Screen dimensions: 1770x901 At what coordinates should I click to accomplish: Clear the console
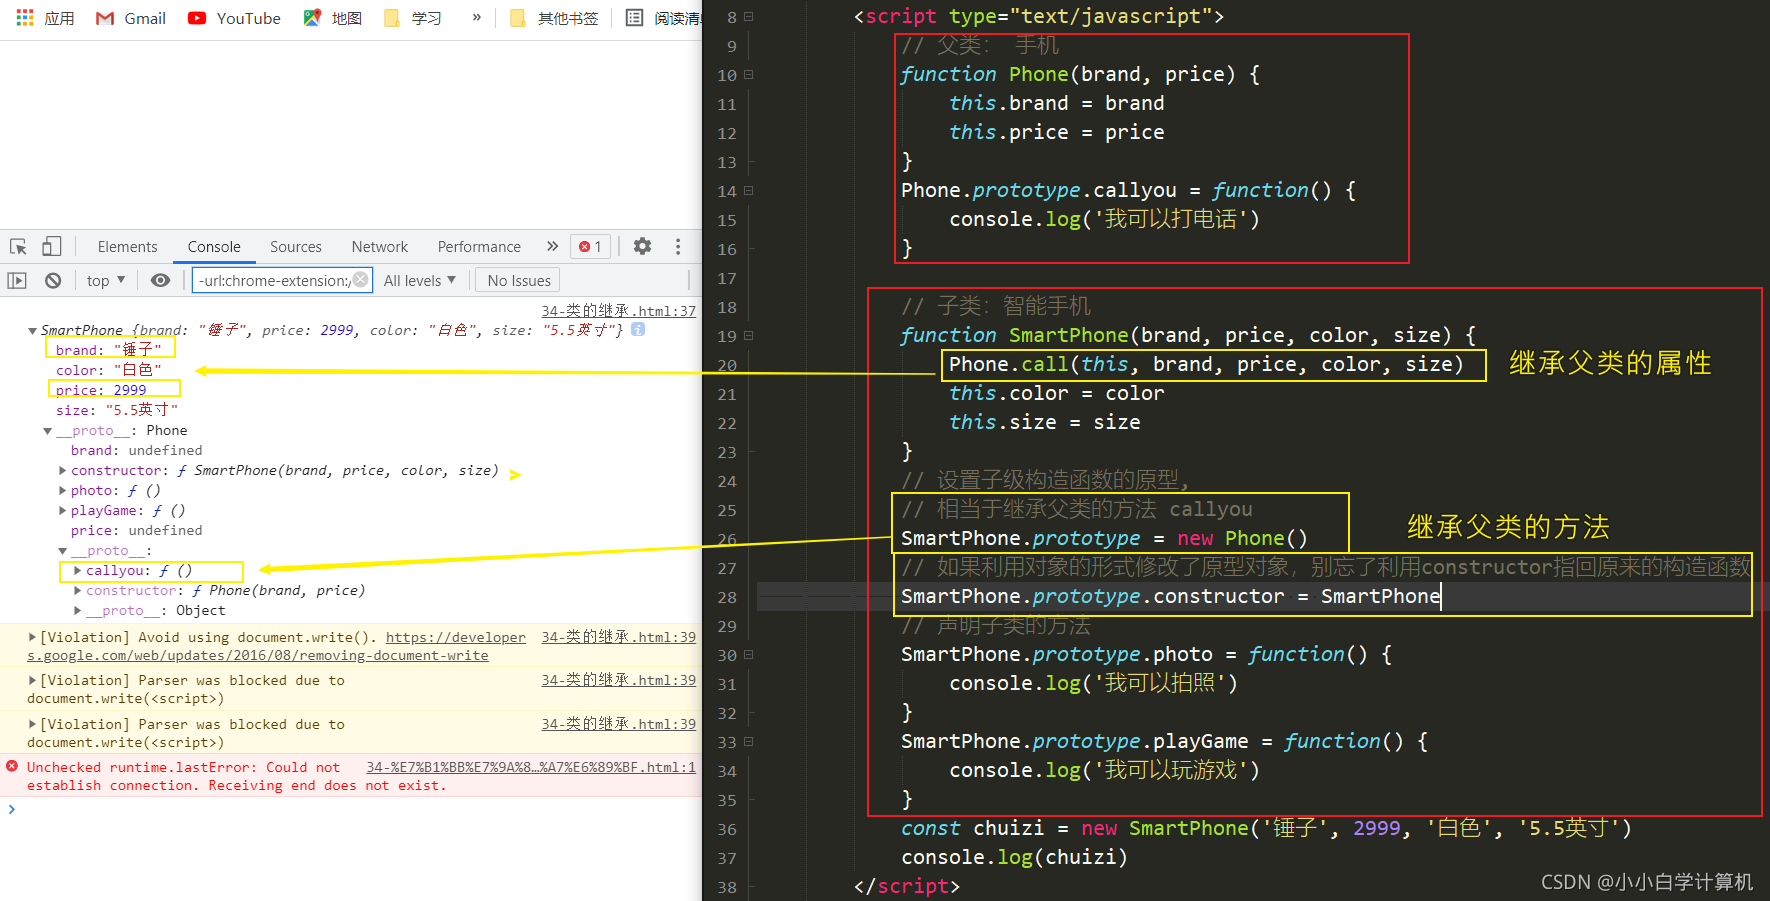(x=53, y=280)
